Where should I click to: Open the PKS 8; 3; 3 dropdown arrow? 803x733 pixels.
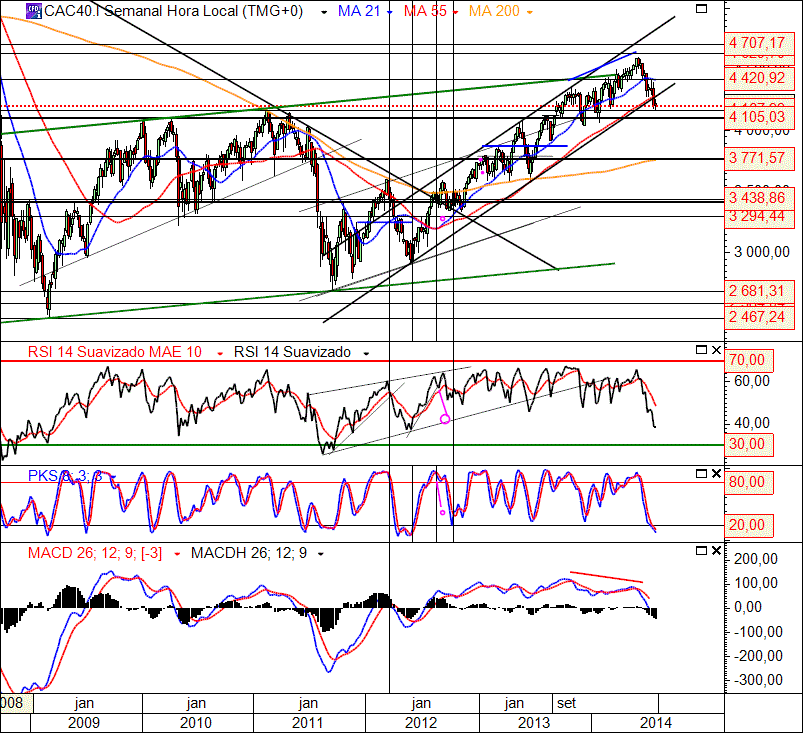pos(113,477)
